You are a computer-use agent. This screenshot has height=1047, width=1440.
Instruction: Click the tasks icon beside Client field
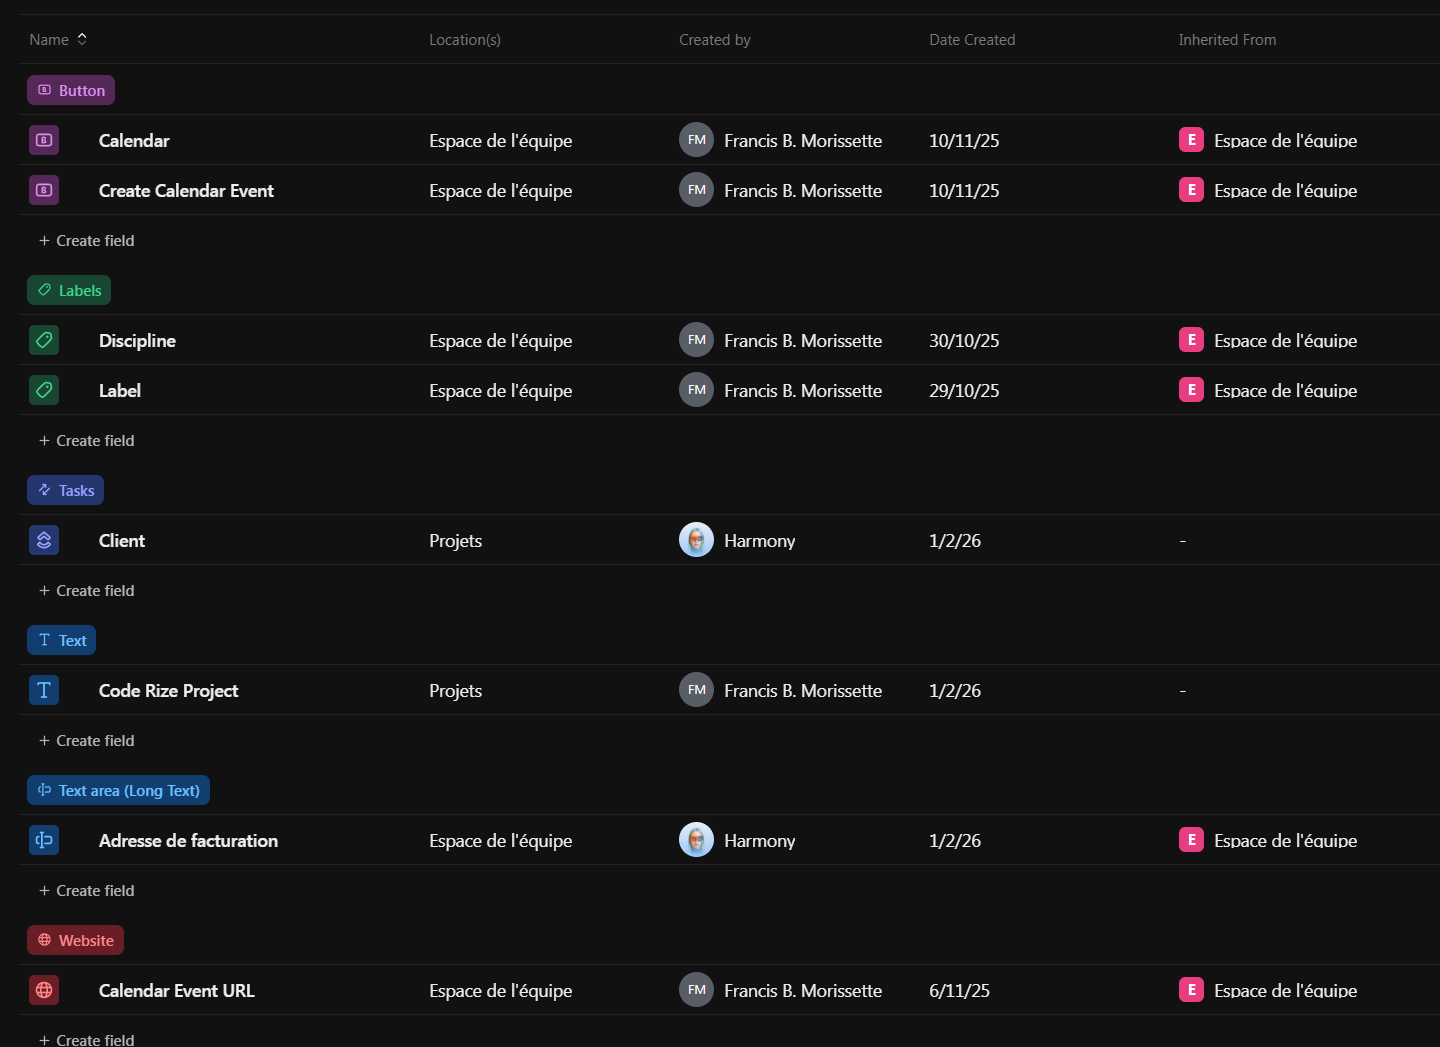44,540
